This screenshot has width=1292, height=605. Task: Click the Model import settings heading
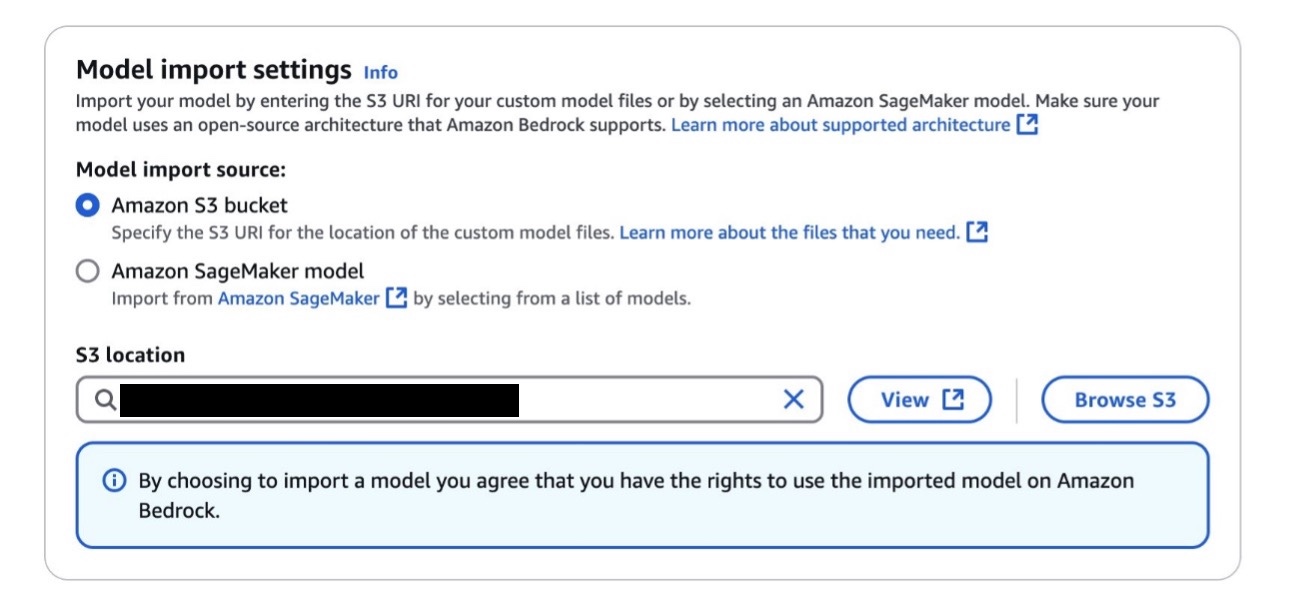(x=214, y=70)
